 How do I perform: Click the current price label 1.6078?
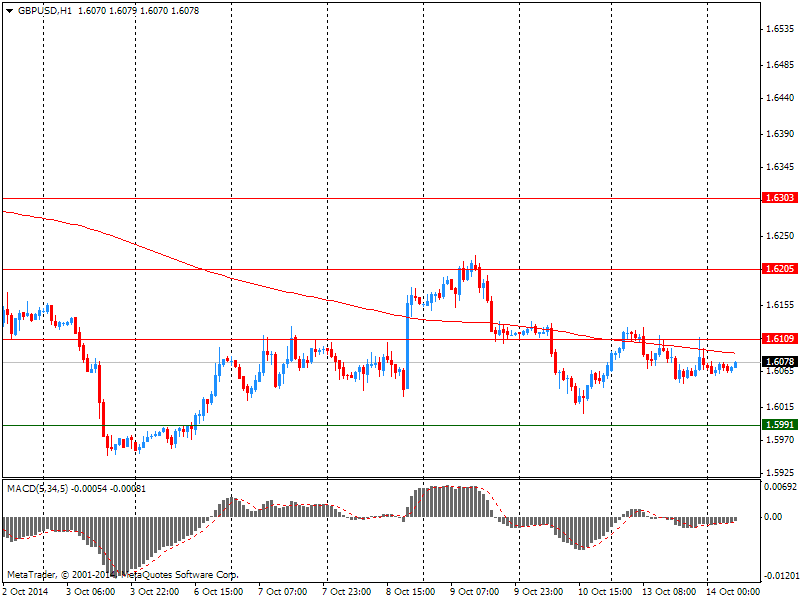pyautogui.click(x=779, y=361)
